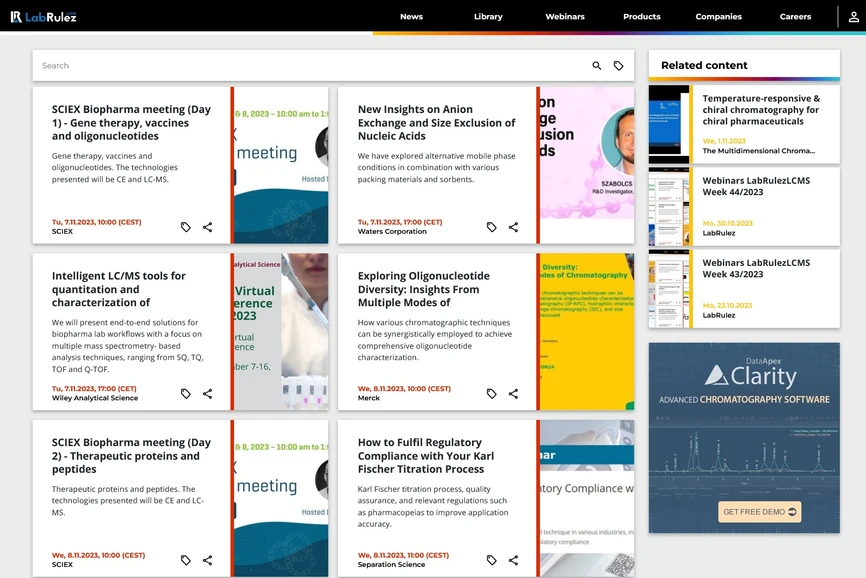This screenshot has height=578, width=866.
Task: Click the Clarity chromatography software ad logo
Action: pyautogui.click(x=750, y=374)
